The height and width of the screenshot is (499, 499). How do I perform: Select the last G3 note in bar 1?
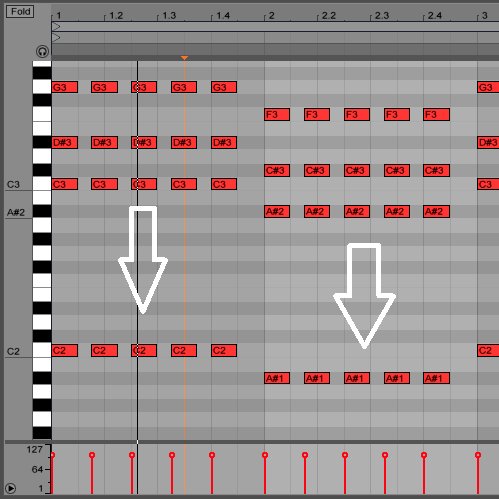224,87
